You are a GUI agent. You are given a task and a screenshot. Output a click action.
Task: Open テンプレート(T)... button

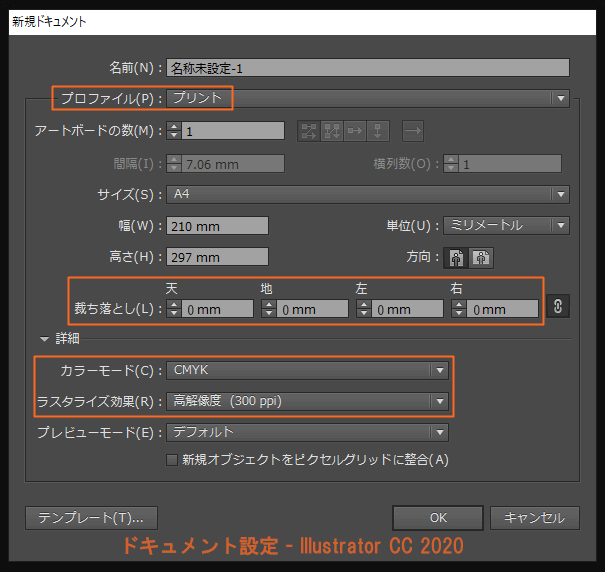pos(91,518)
